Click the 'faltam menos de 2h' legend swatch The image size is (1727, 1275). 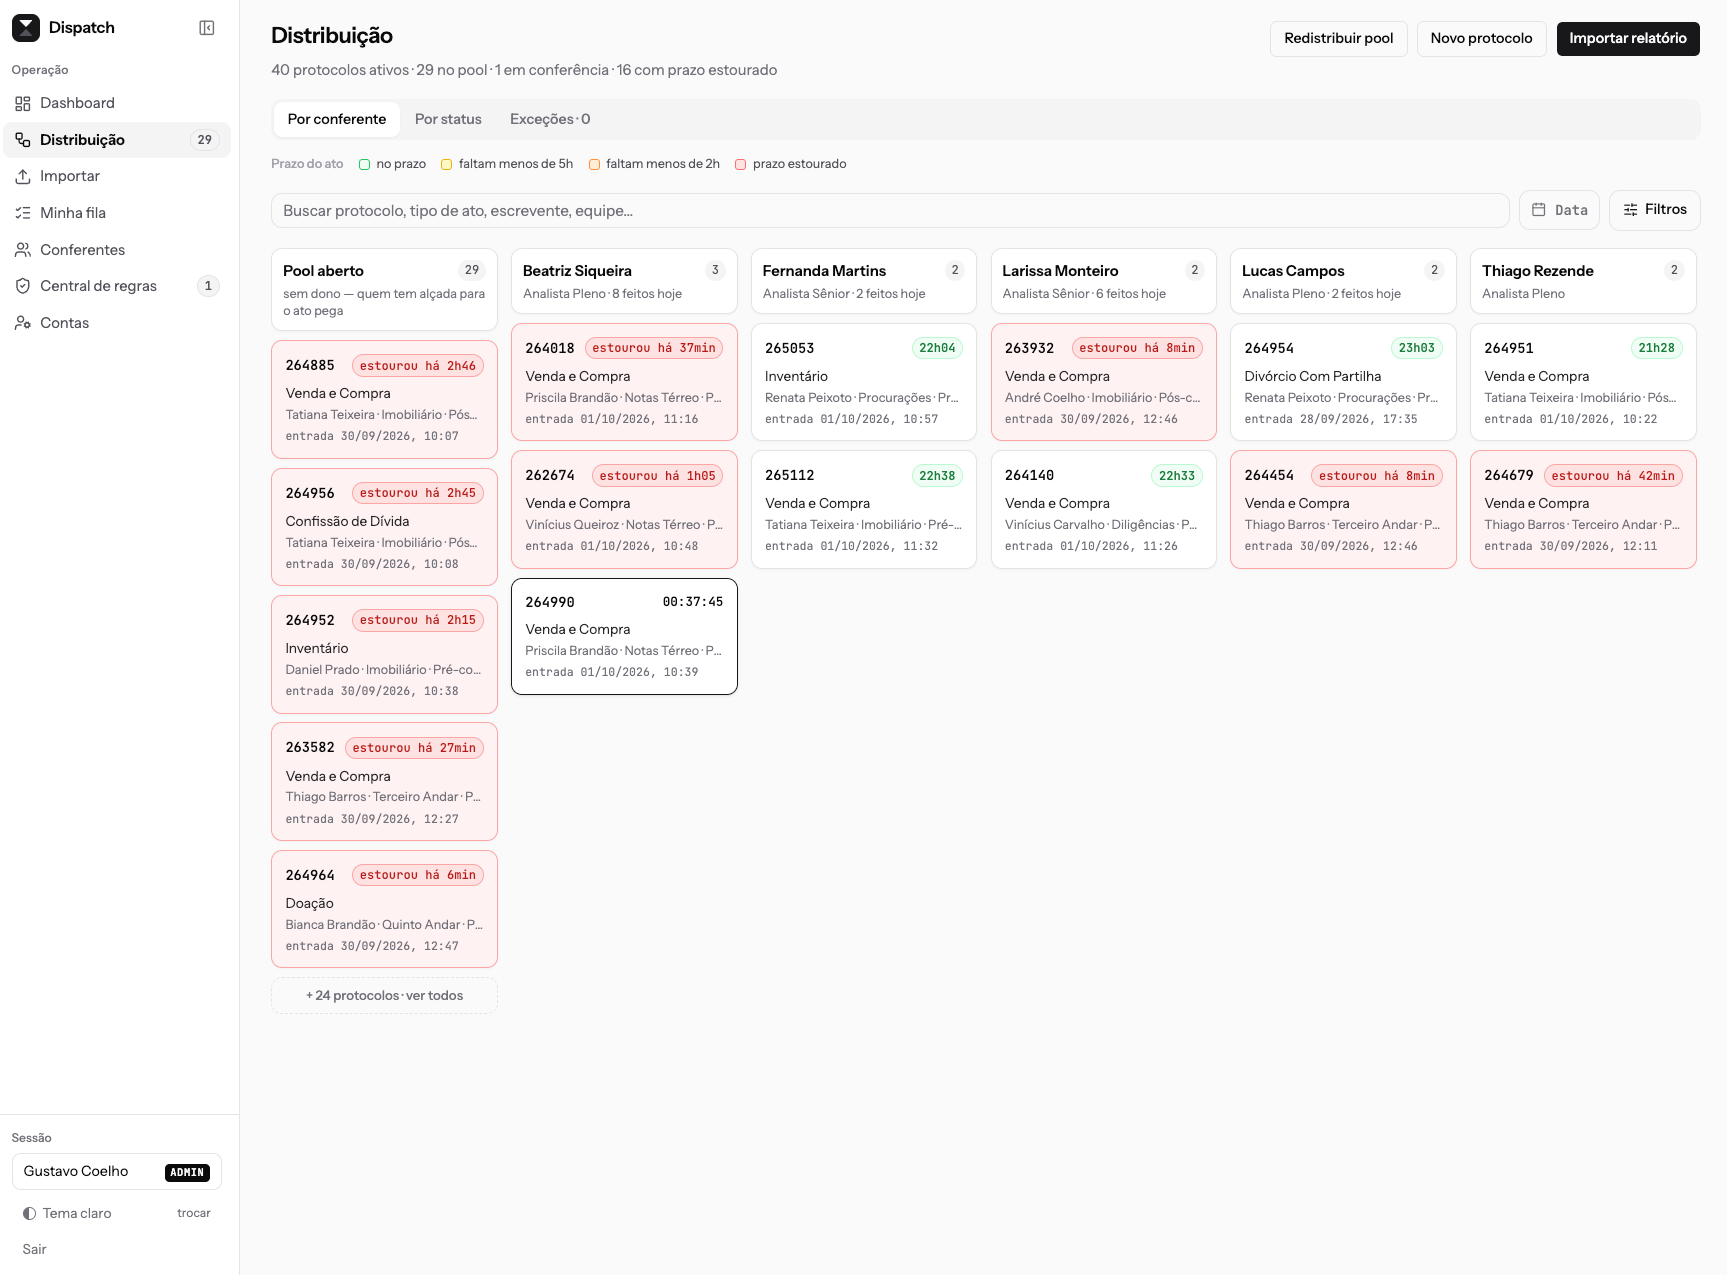[594, 165]
